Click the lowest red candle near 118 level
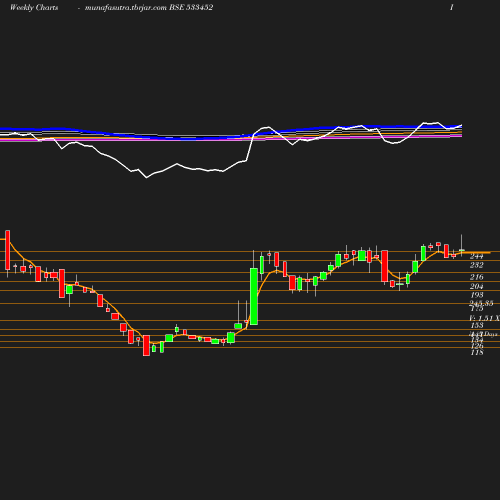500x500 pixels. point(146,346)
